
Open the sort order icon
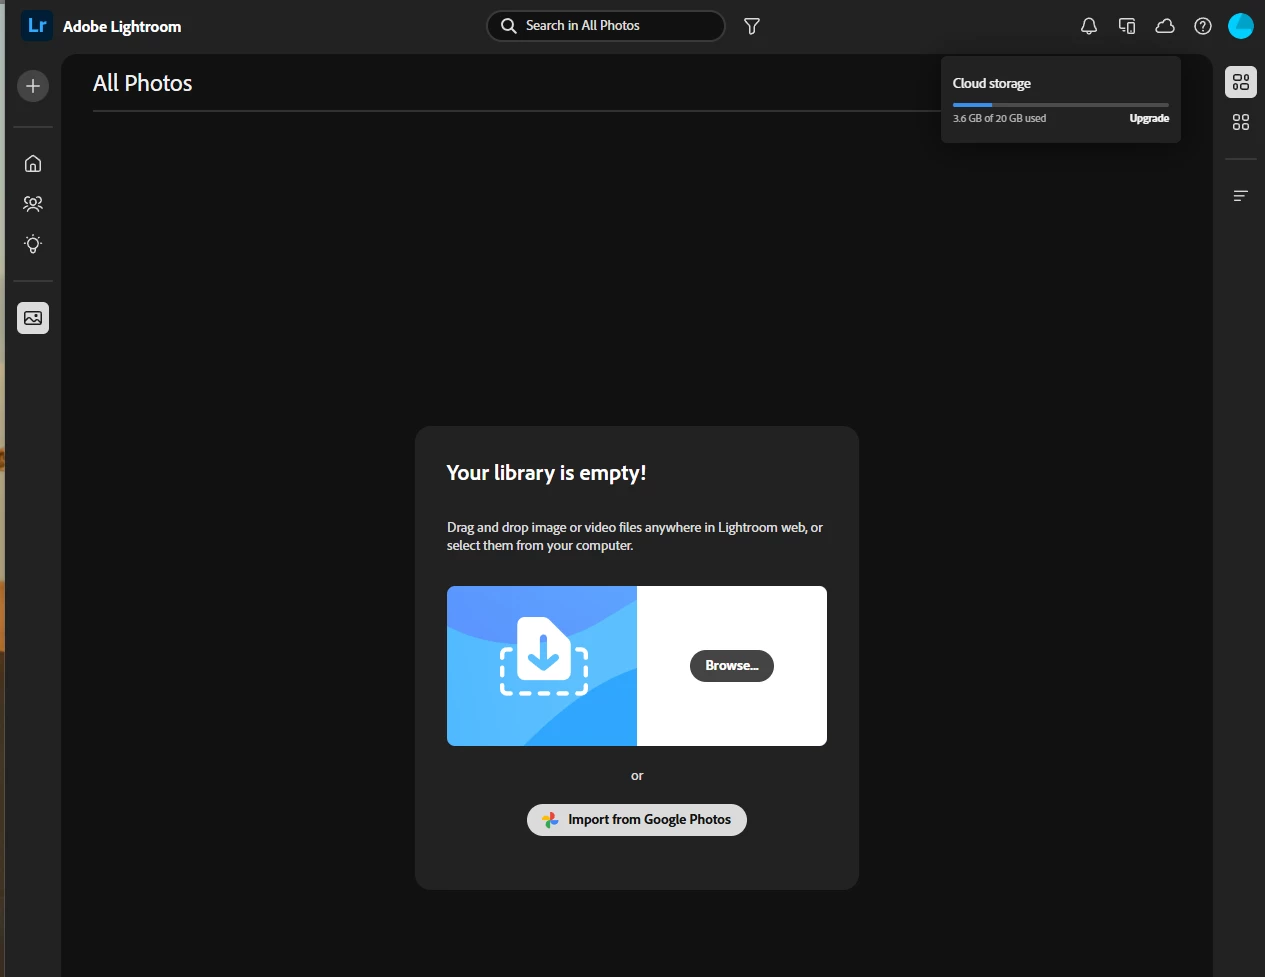(x=1241, y=196)
